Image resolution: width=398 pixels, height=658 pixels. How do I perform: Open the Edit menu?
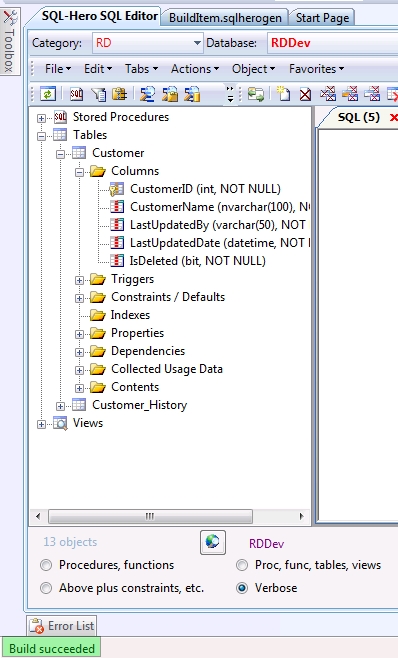98,69
